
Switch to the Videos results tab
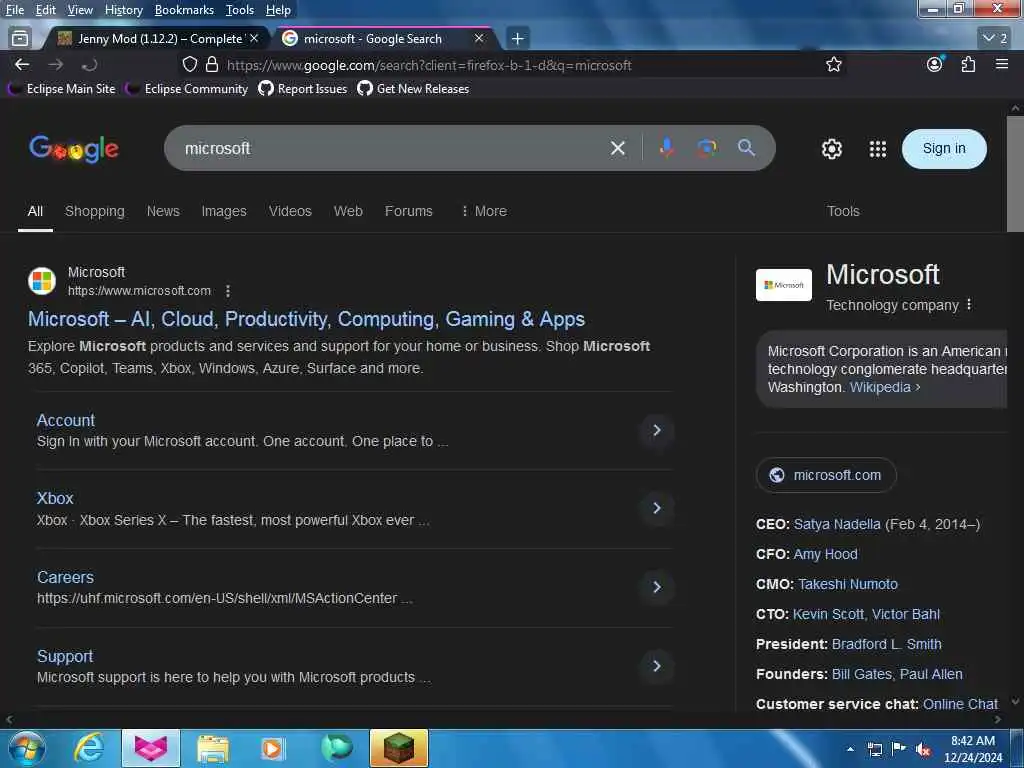click(290, 211)
